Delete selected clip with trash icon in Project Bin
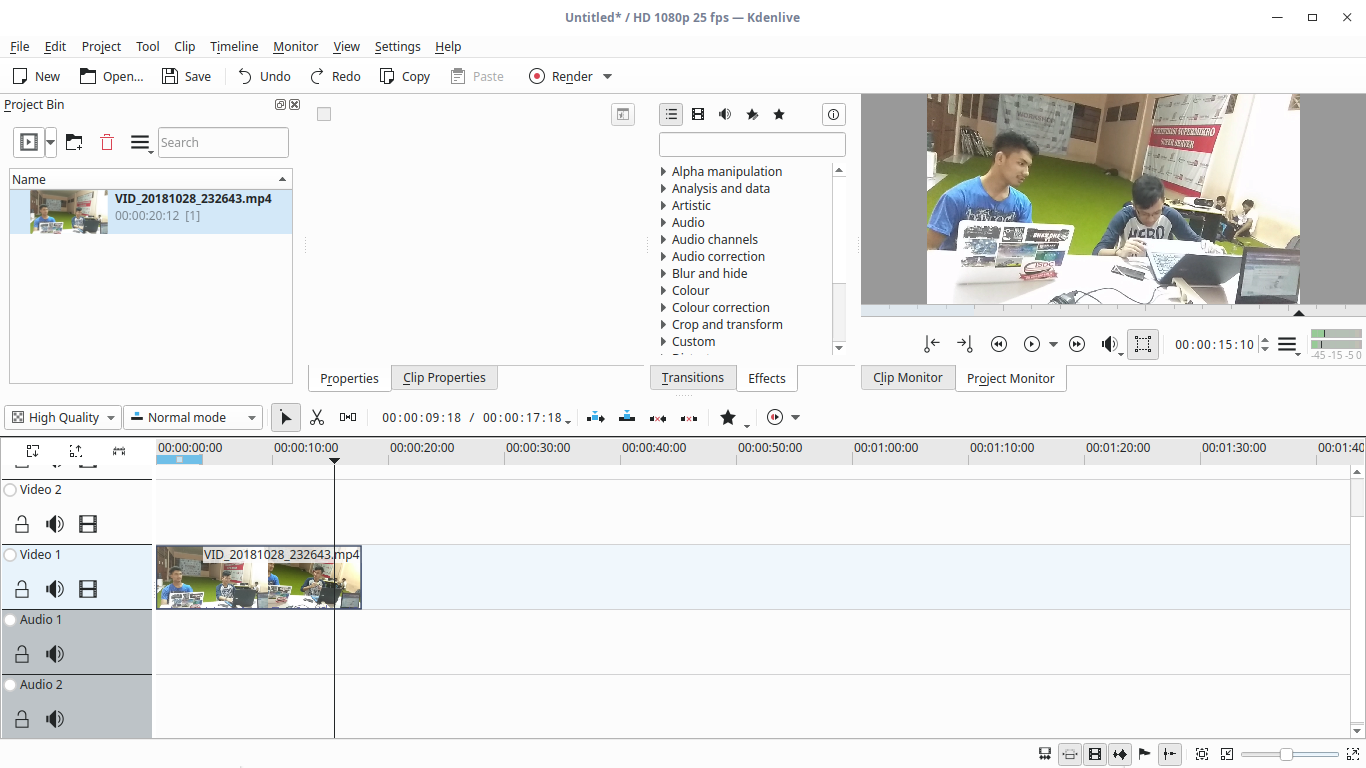Screen dimensions: 1366x768 pos(106,142)
